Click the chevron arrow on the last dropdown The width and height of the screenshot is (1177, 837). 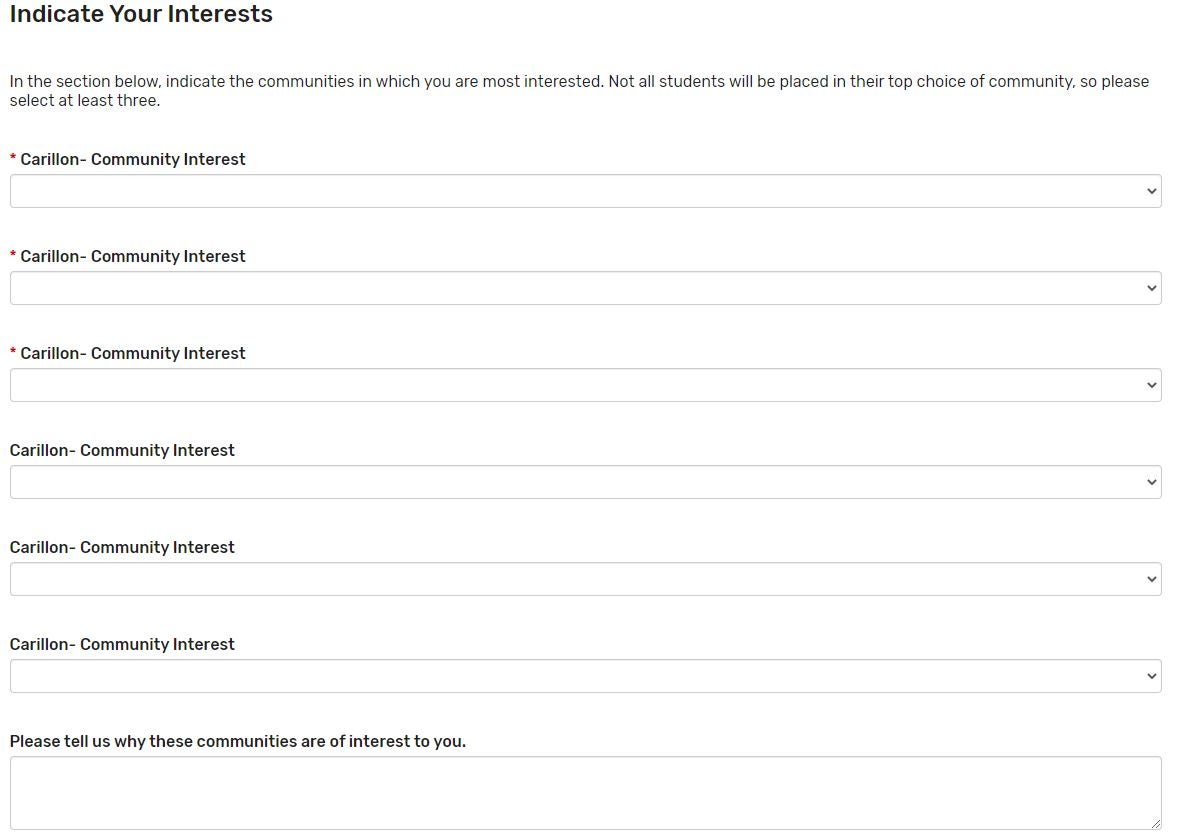(1151, 676)
